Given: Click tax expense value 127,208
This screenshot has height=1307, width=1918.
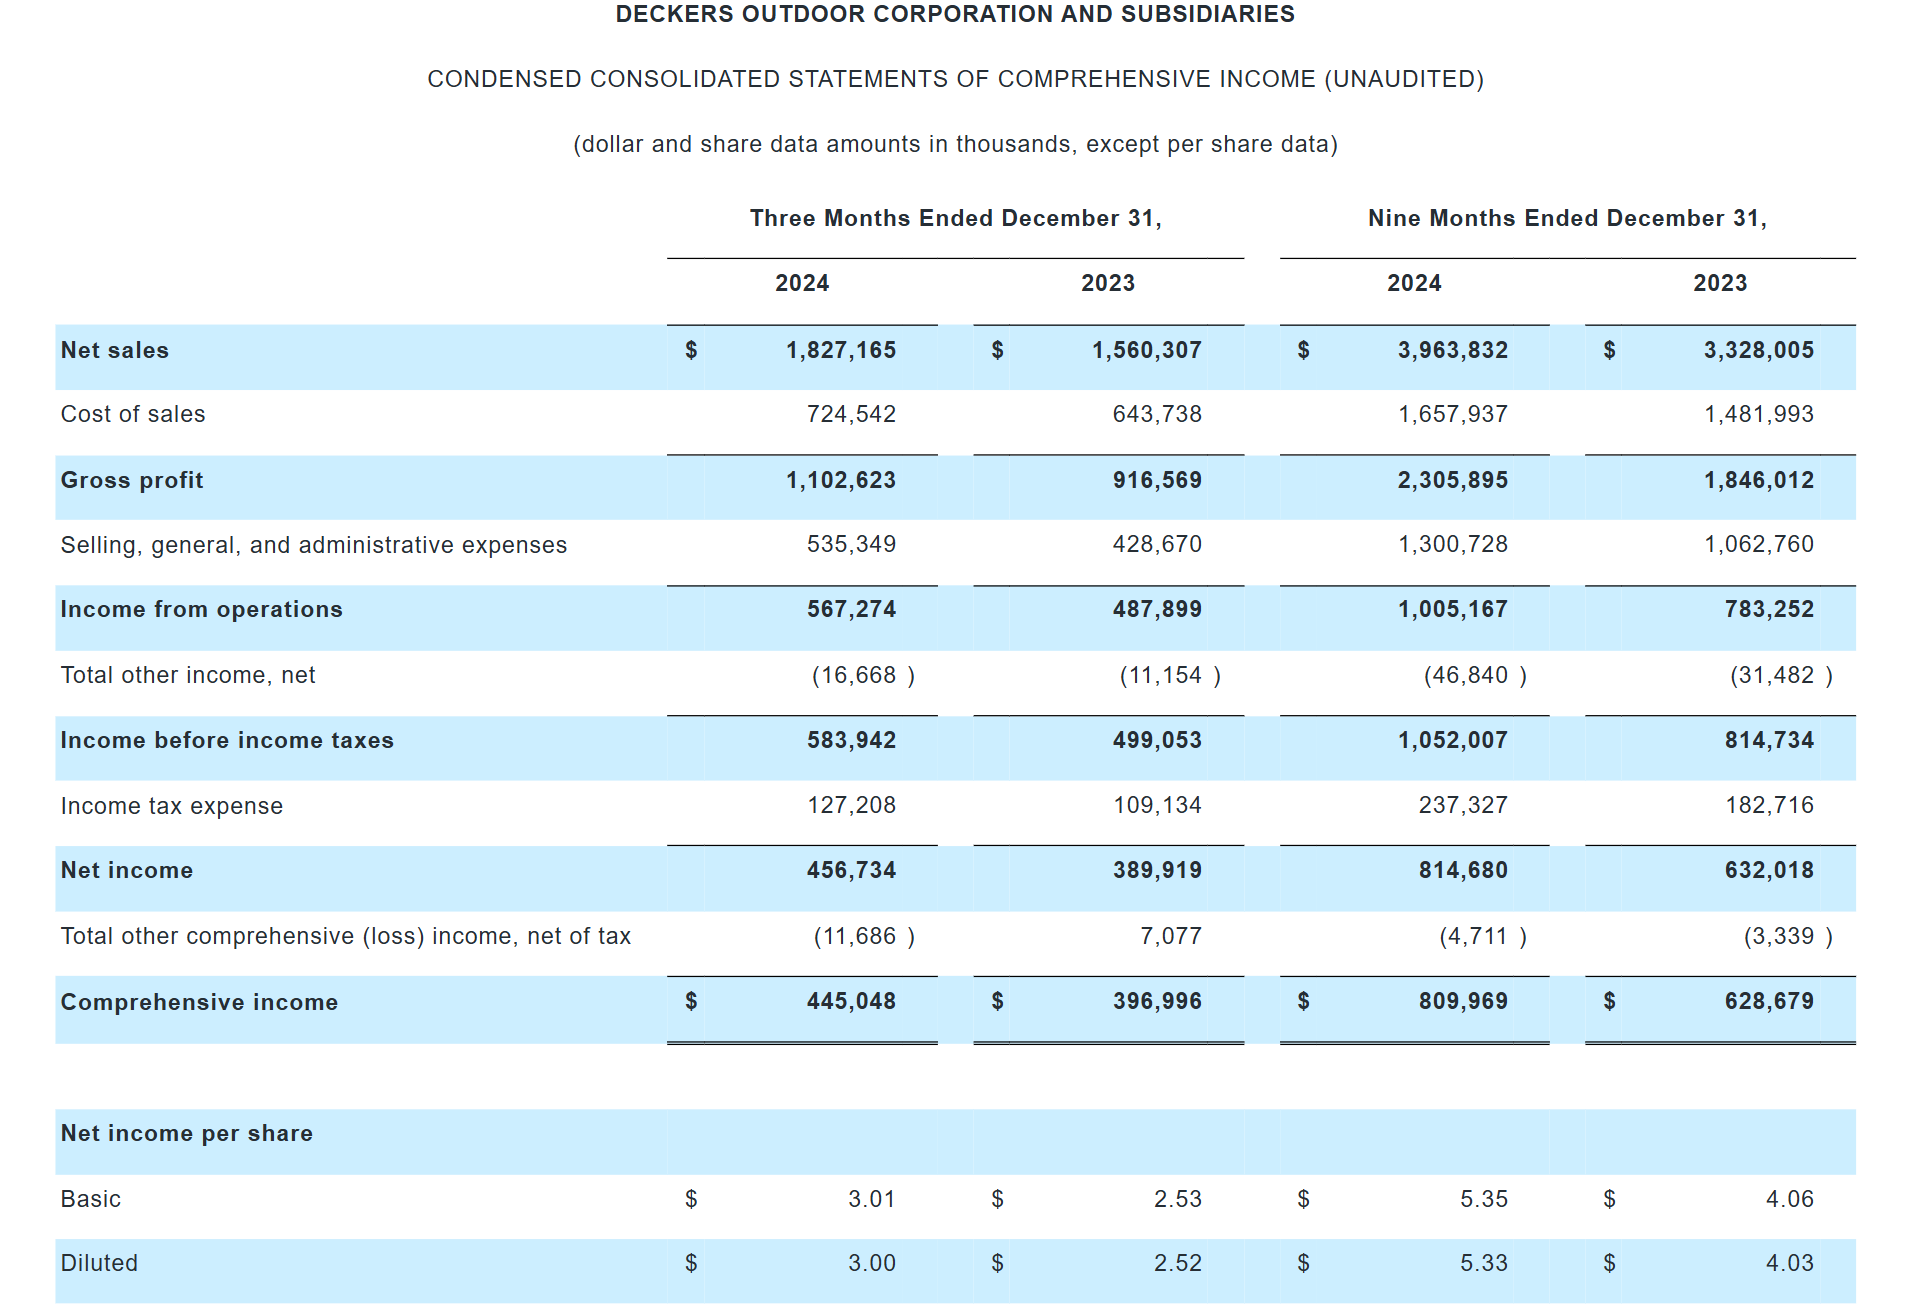Looking at the screenshot, I should [x=852, y=805].
